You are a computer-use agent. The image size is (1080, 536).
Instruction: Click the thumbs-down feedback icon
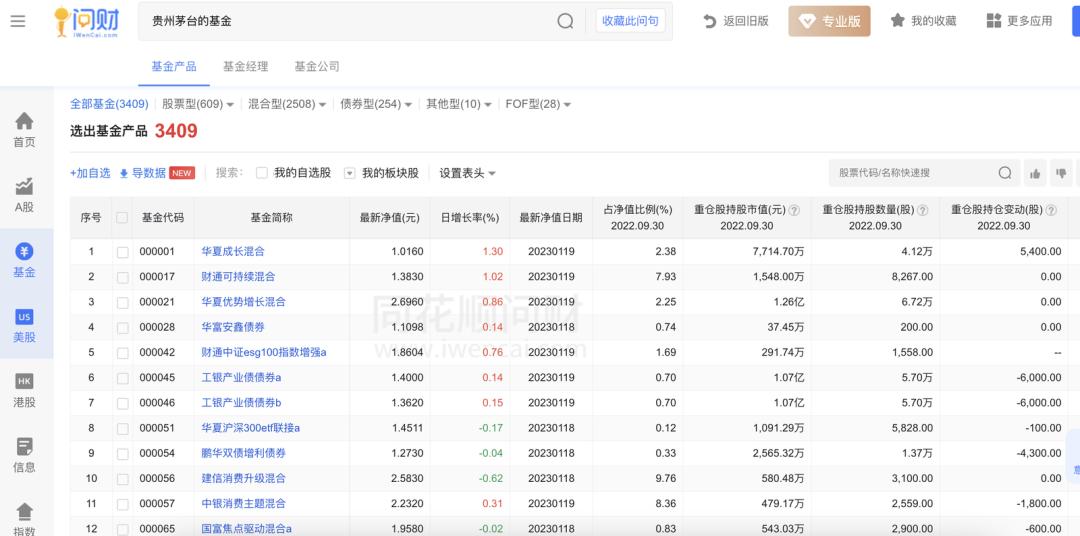1061,173
